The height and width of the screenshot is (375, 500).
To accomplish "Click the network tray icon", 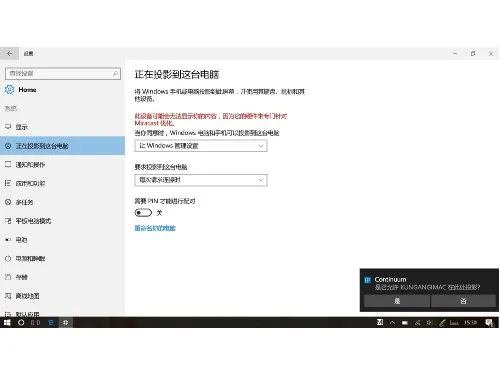I will (x=417, y=323).
